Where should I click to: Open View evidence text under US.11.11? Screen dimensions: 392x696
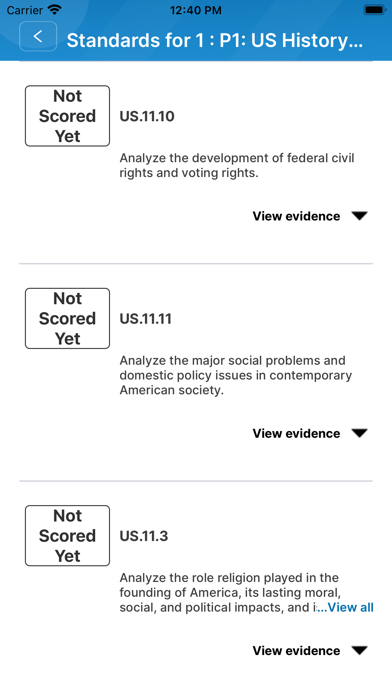pos(296,433)
